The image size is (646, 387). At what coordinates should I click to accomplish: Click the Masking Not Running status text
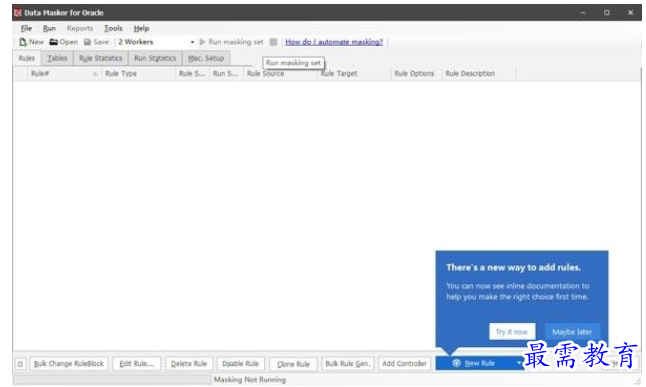pyautogui.click(x=250, y=380)
